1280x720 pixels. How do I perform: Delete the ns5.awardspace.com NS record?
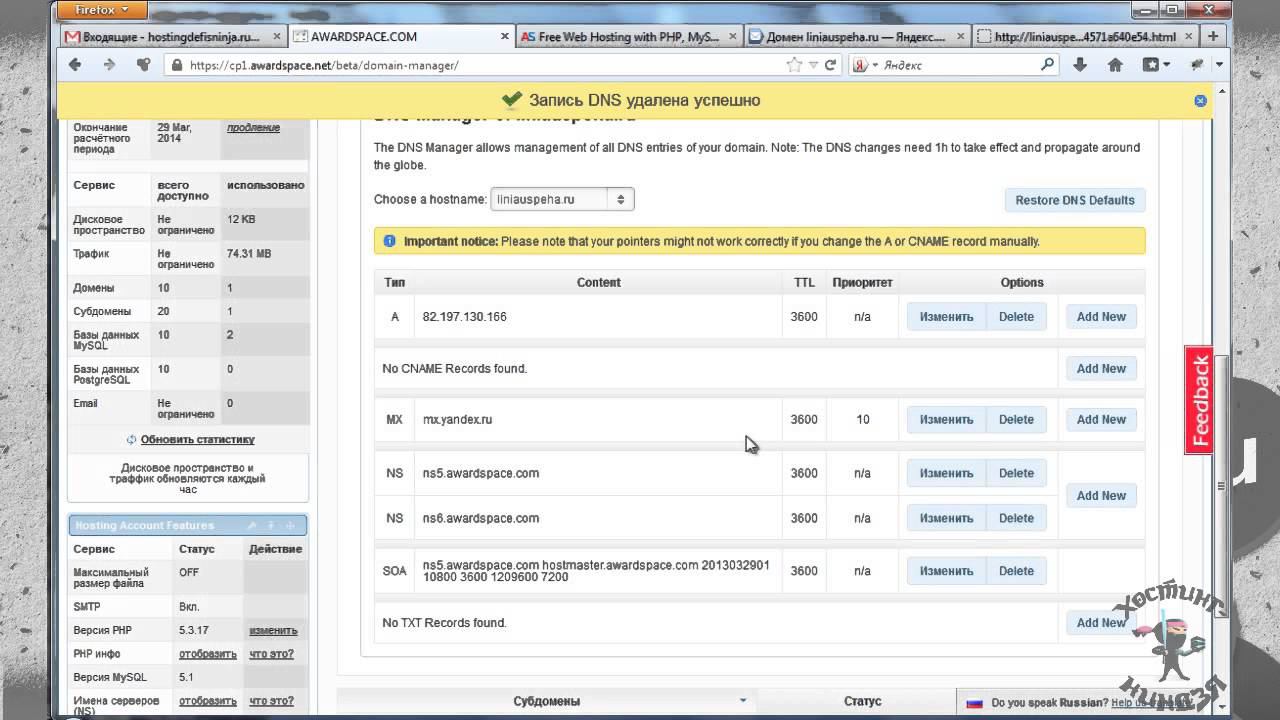1016,474
